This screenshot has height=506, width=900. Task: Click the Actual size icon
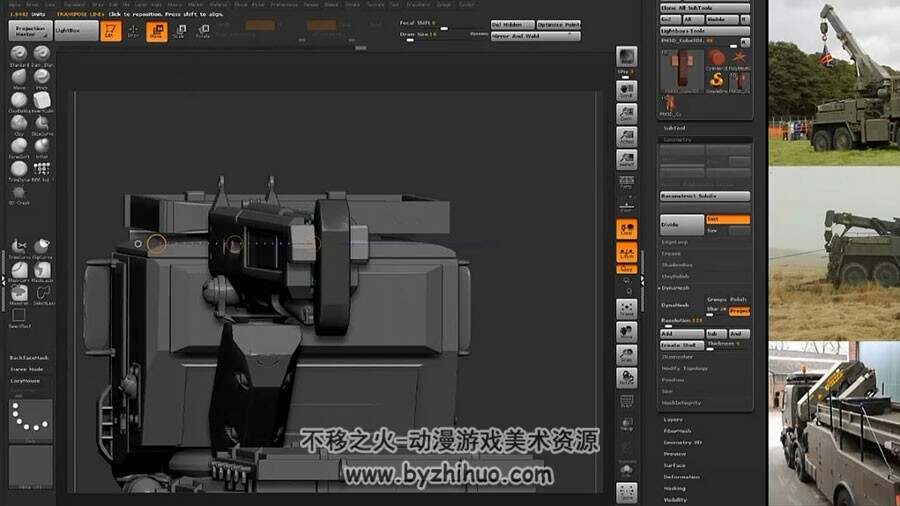click(626, 137)
